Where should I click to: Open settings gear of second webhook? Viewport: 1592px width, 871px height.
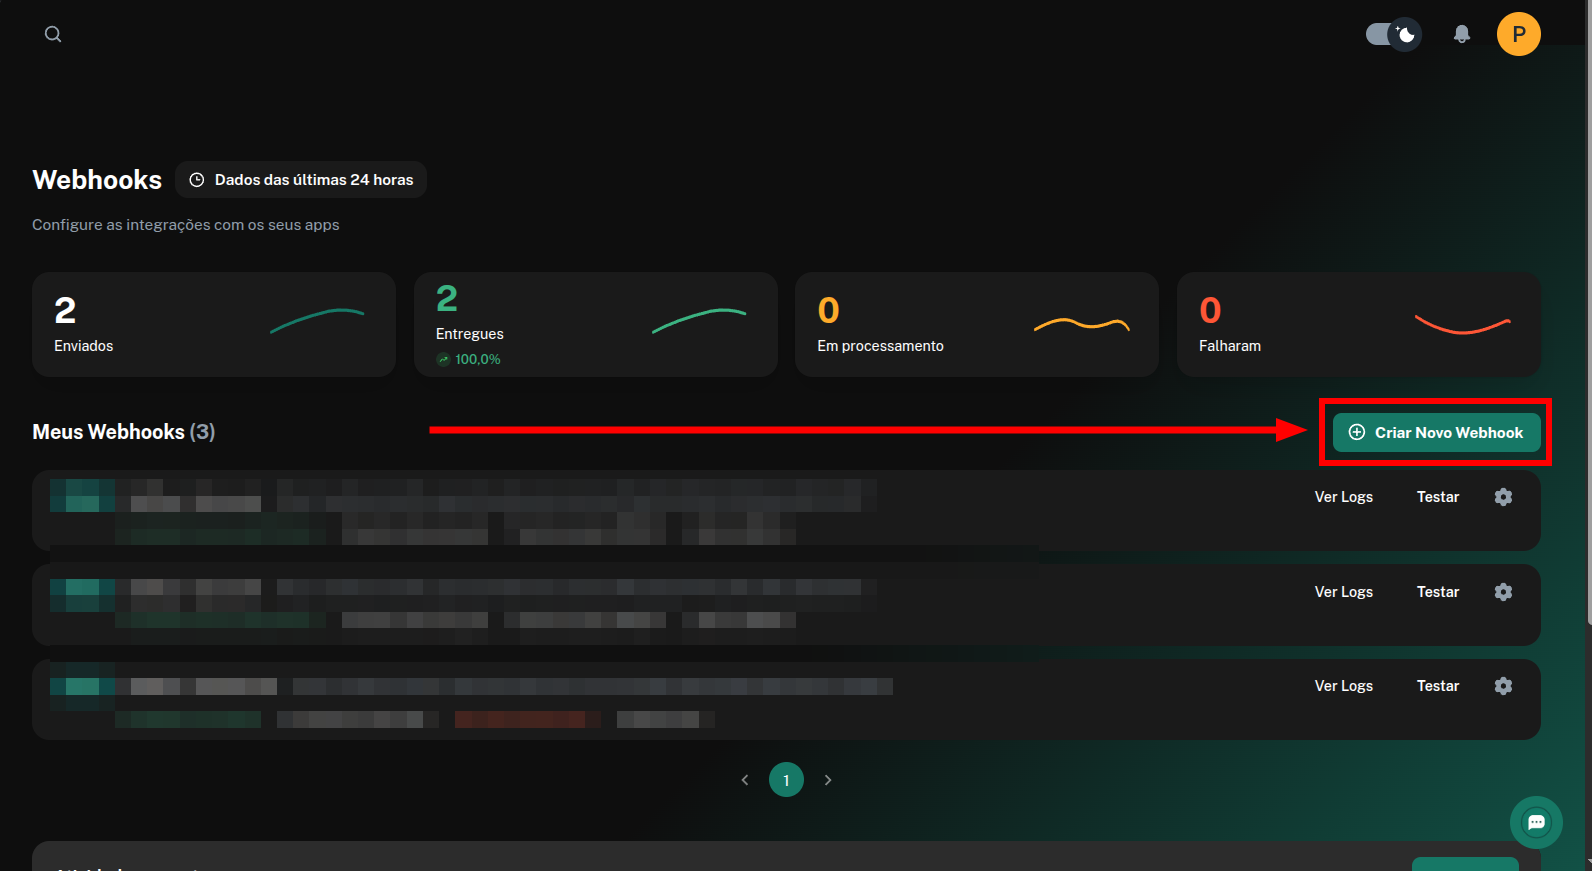1503,592
